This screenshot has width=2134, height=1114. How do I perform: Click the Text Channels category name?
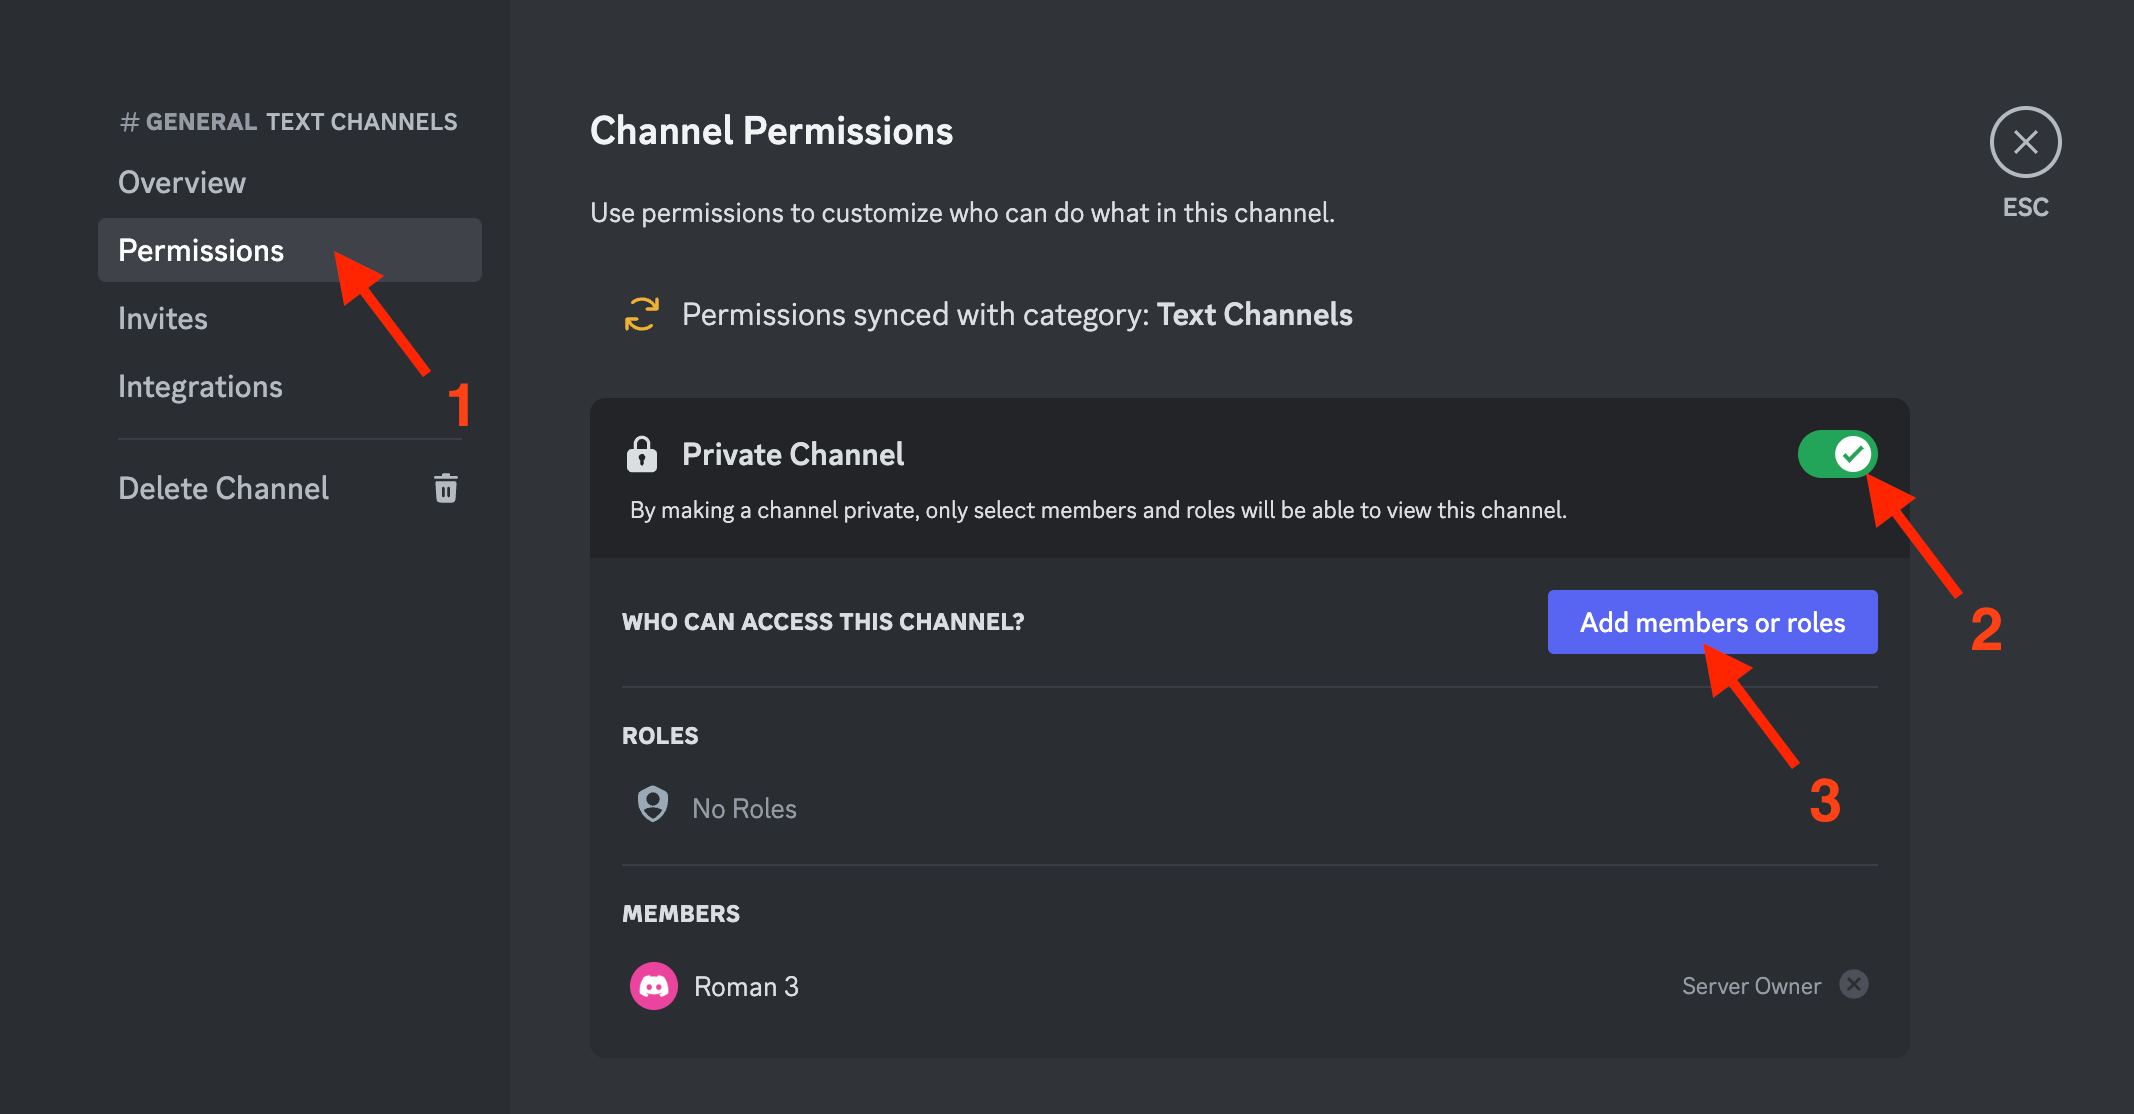pos(1254,315)
